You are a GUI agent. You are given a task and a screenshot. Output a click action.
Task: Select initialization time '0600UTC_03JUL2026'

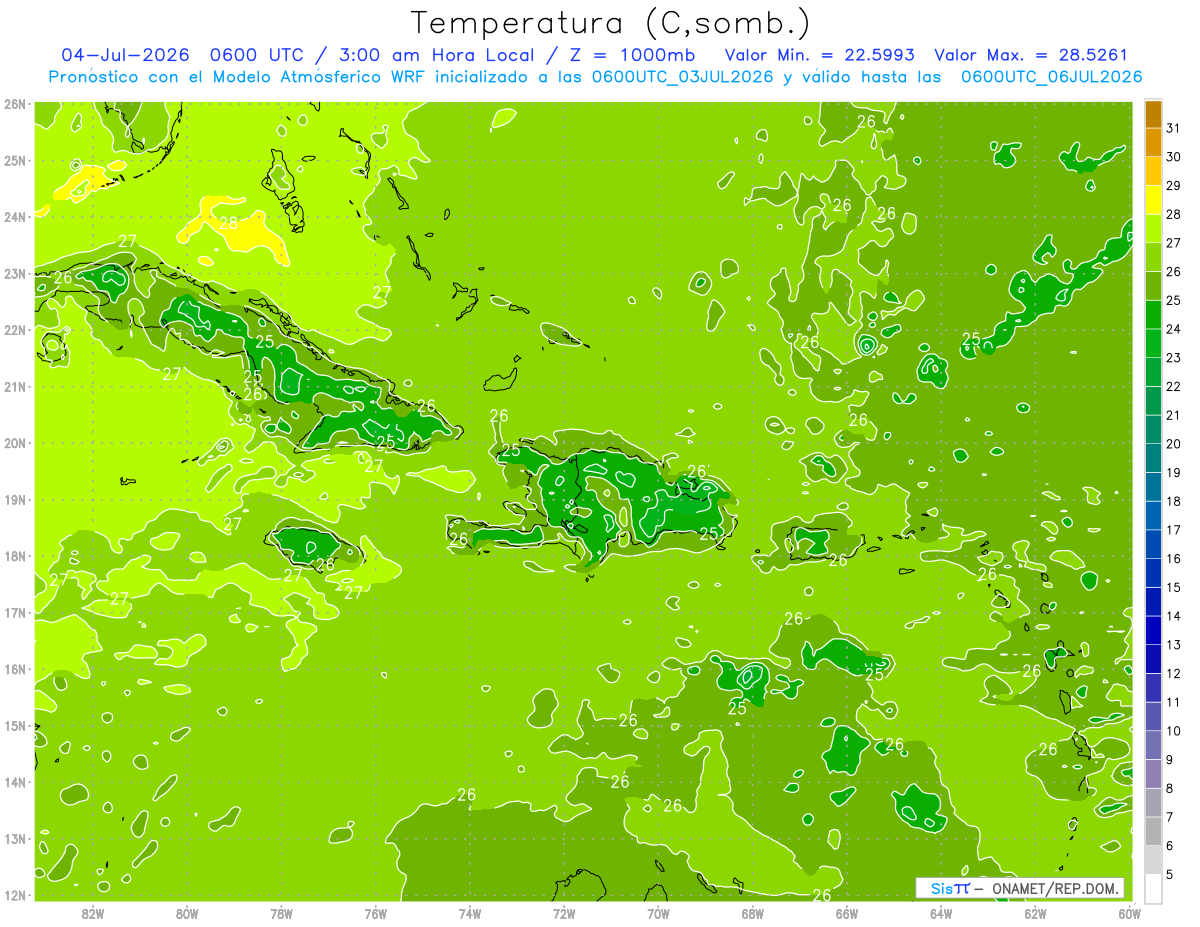point(682,77)
